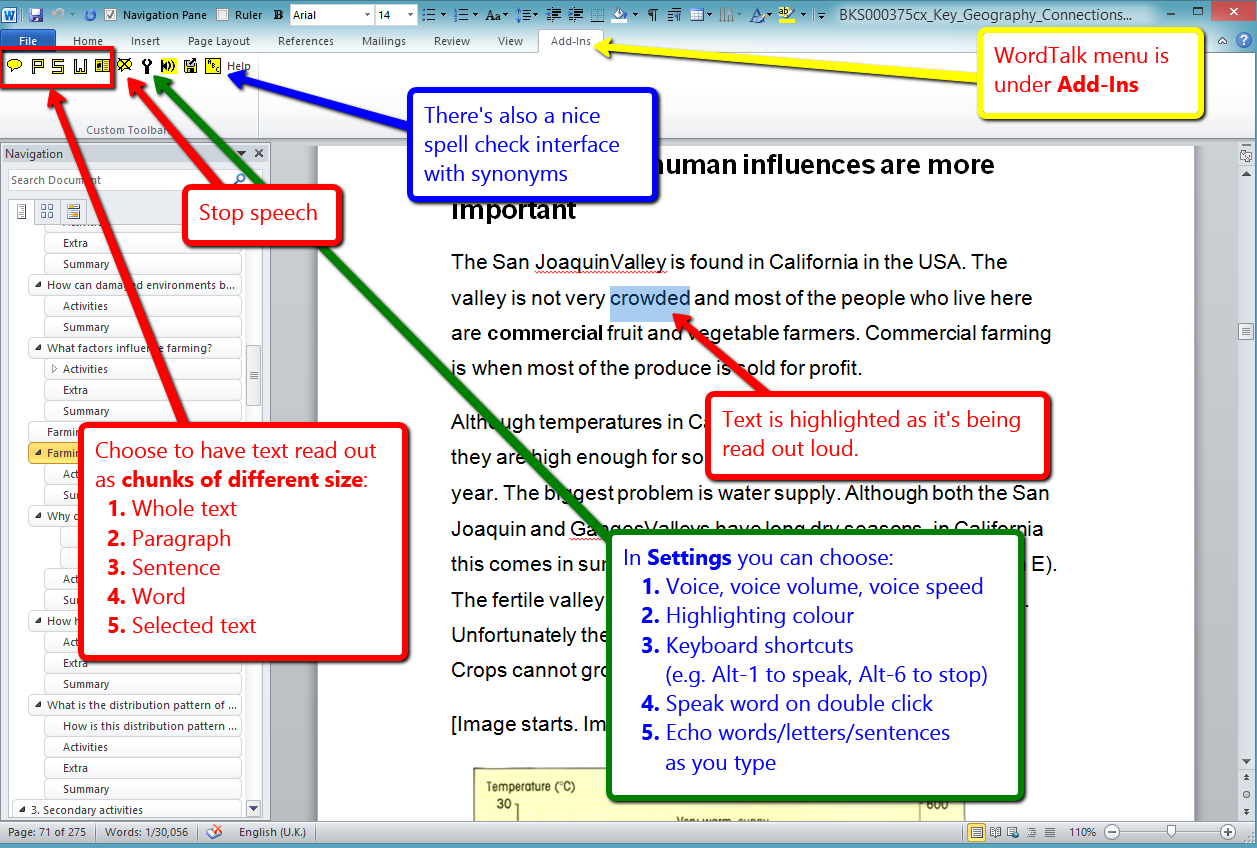1257x848 pixels.
Task: Collapse 'What factors influence farming?' heading
Action: [39, 348]
